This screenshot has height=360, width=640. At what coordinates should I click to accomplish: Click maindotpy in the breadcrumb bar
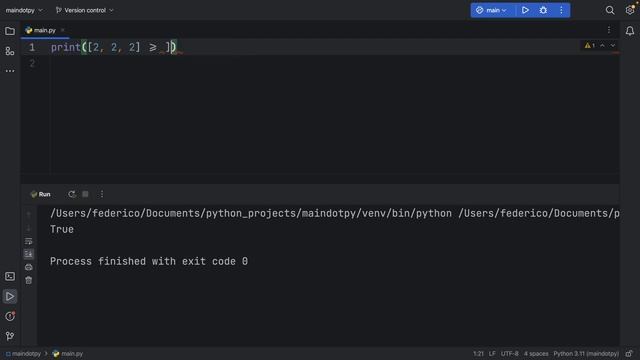[23, 354]
